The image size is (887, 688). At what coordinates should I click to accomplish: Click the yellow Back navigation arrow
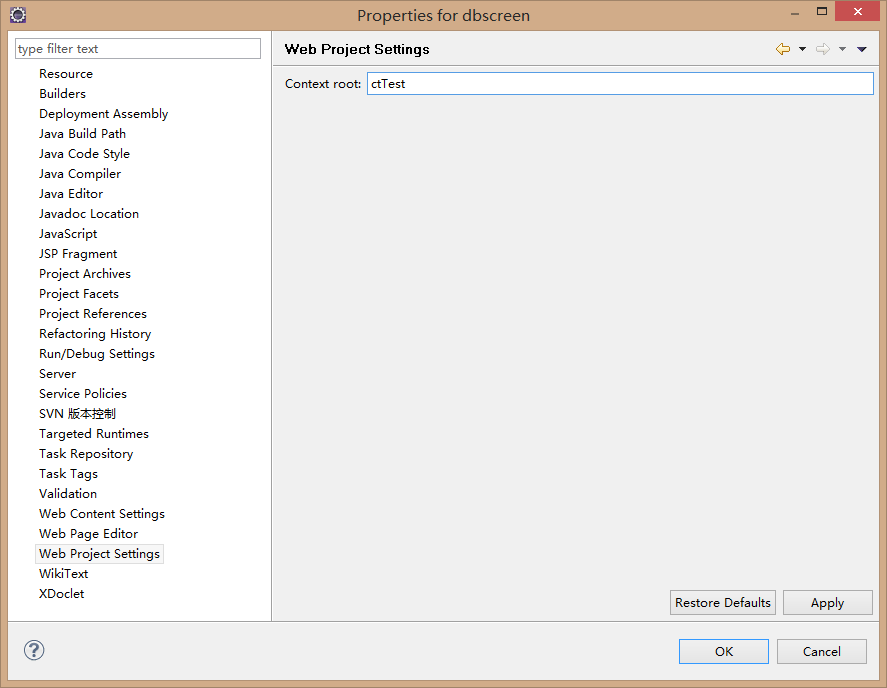[x=782, y=49]
